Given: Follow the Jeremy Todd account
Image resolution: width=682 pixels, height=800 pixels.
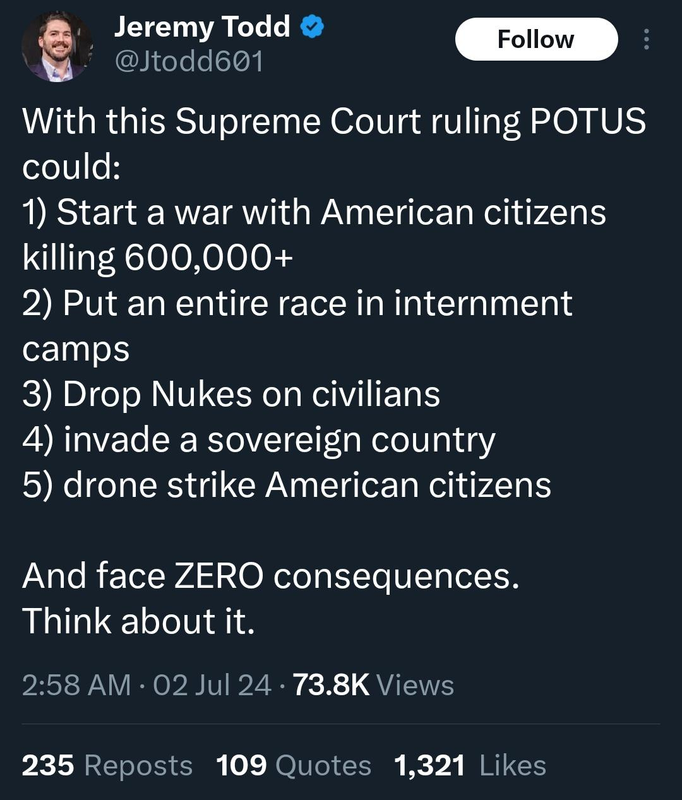Looking at the screenshot, I should (536, 39).
